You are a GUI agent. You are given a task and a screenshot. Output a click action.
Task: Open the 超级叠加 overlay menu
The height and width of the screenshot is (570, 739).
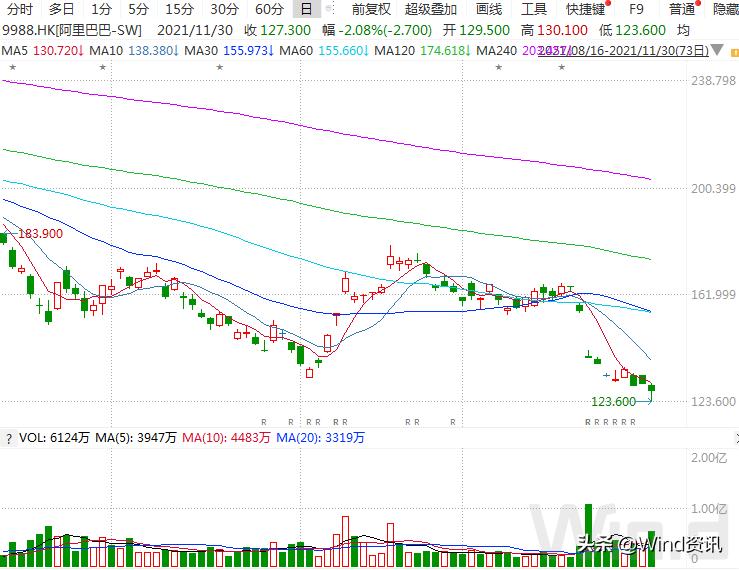(x=430, y=9)
